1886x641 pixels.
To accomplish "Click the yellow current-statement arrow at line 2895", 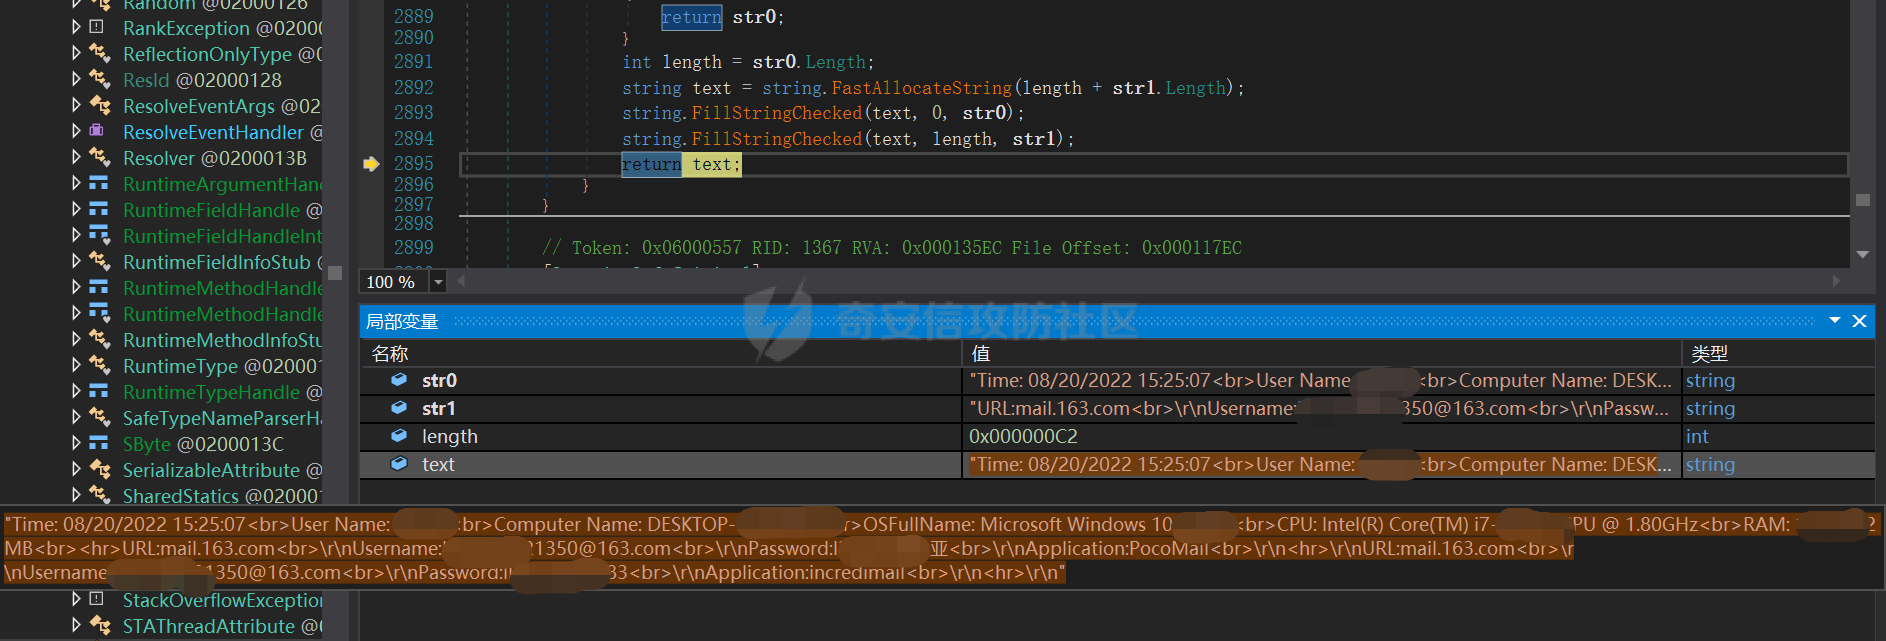I will point(371,164).
